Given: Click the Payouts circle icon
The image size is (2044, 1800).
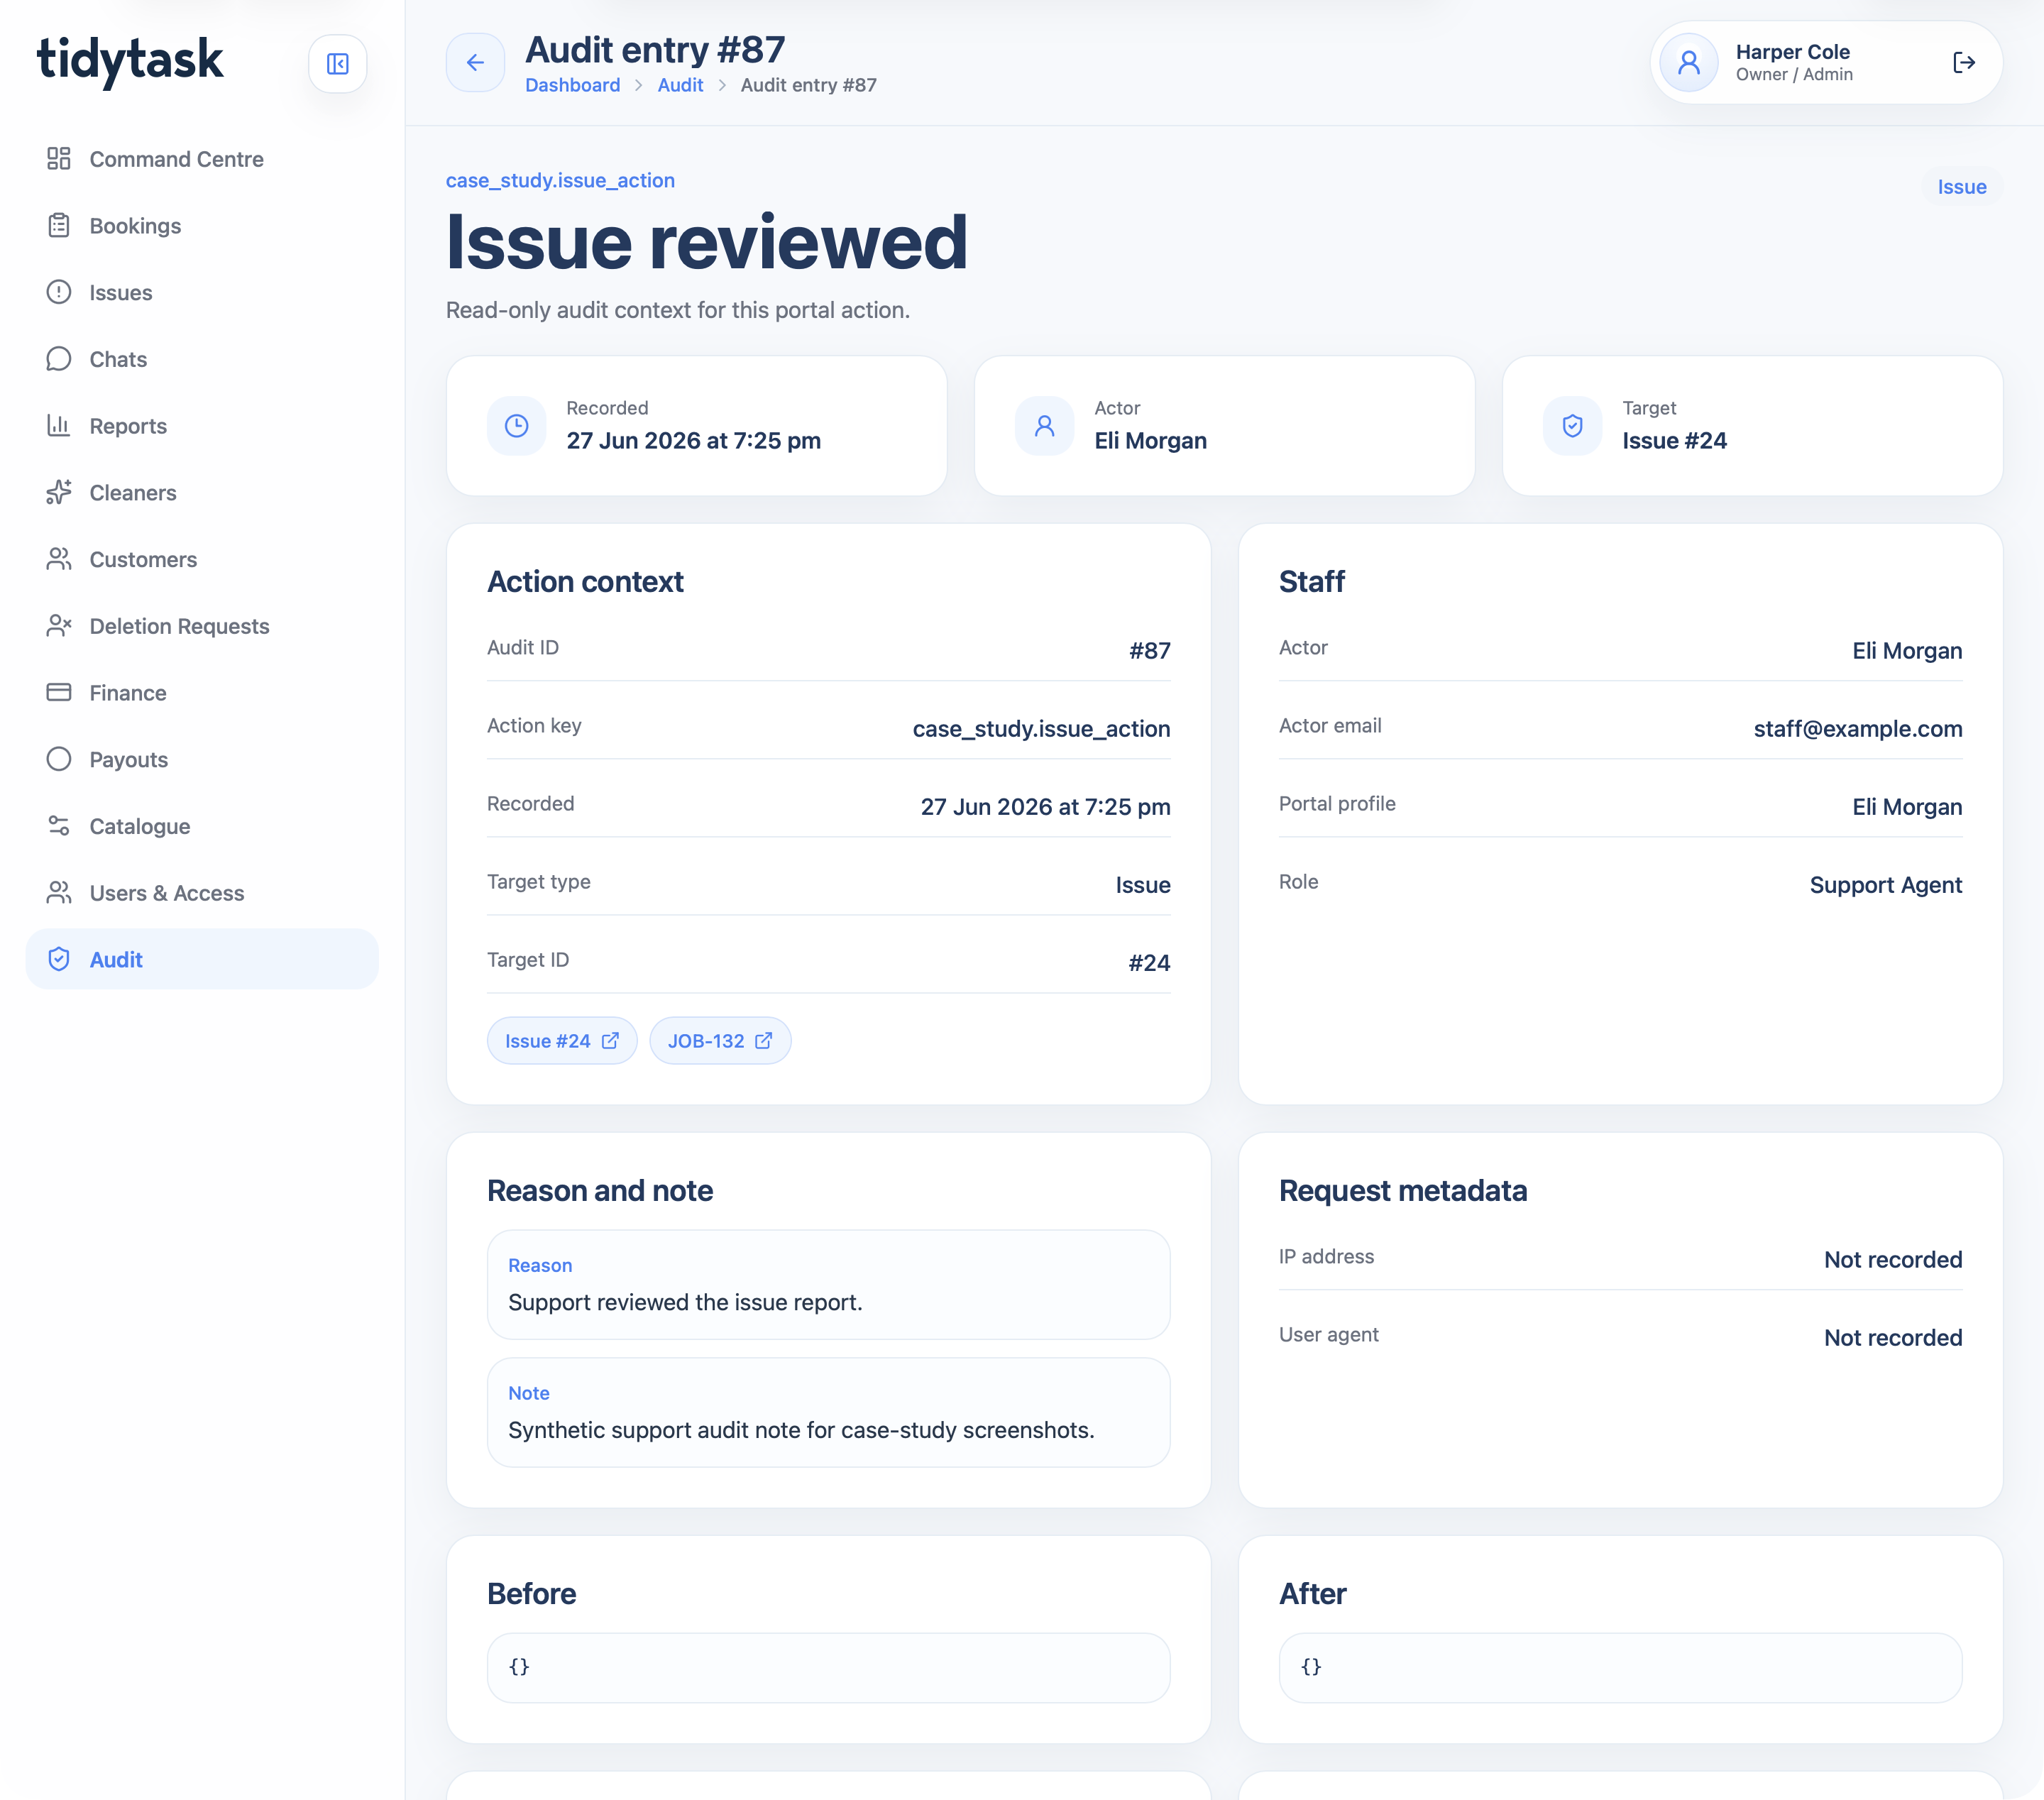Looking at the screenshot, I should click(x=59, y=759).
